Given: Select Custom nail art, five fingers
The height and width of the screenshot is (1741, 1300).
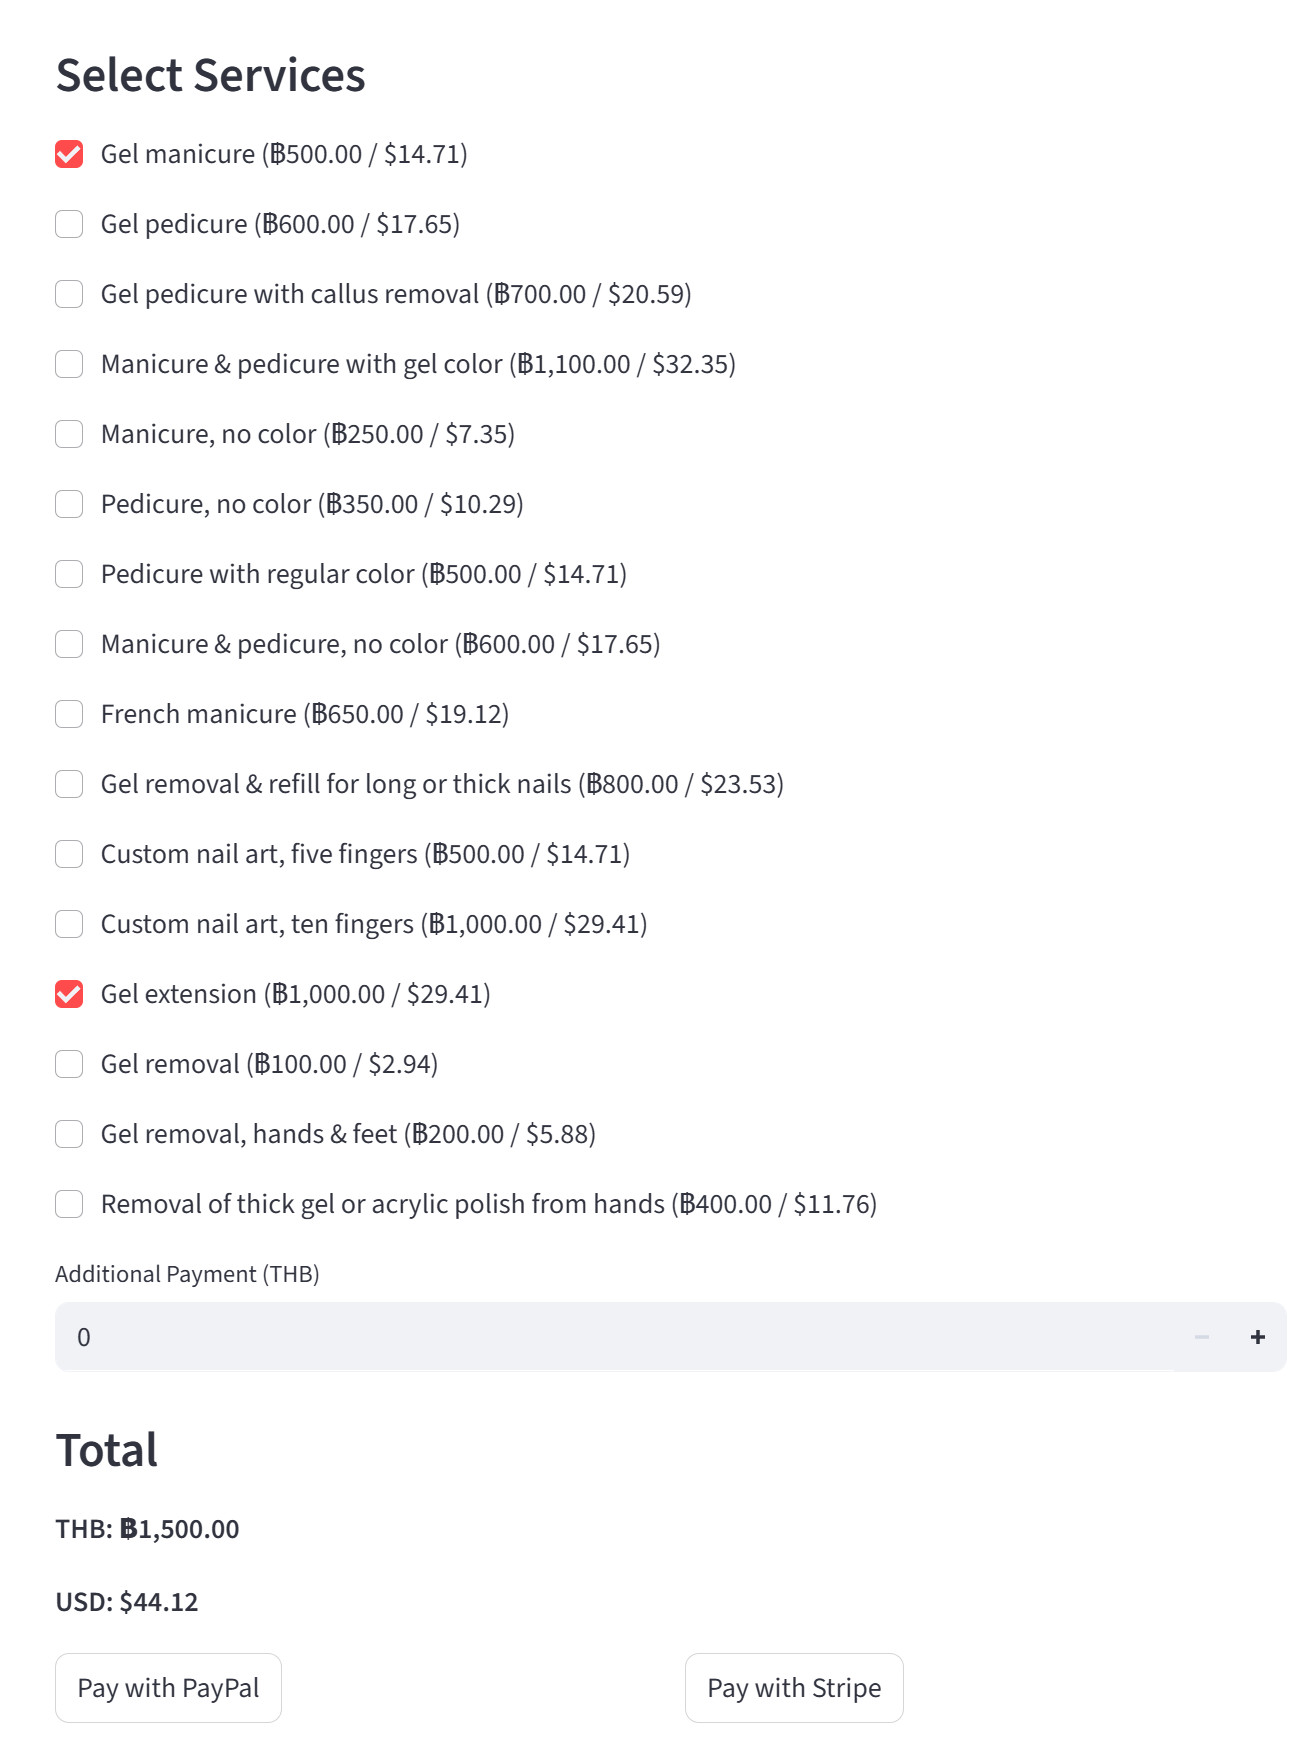Looking at the screenshot, I should [69, 854].
